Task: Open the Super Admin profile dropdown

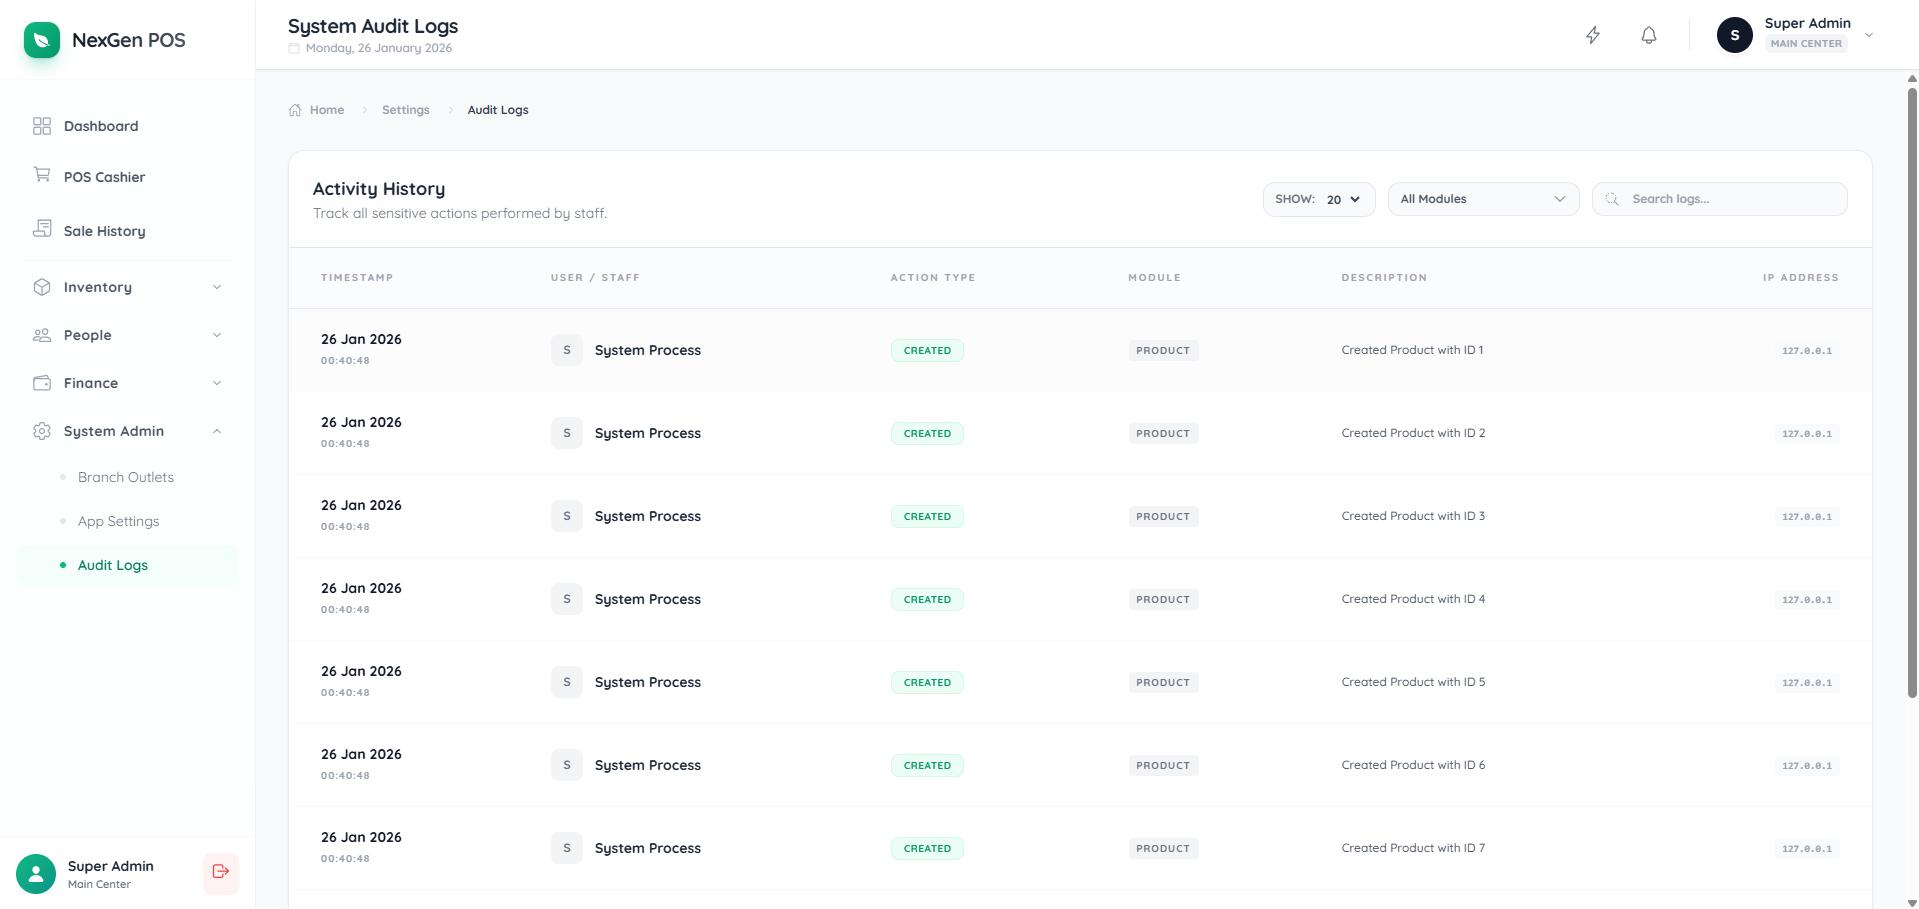Action: (1867, 35)
